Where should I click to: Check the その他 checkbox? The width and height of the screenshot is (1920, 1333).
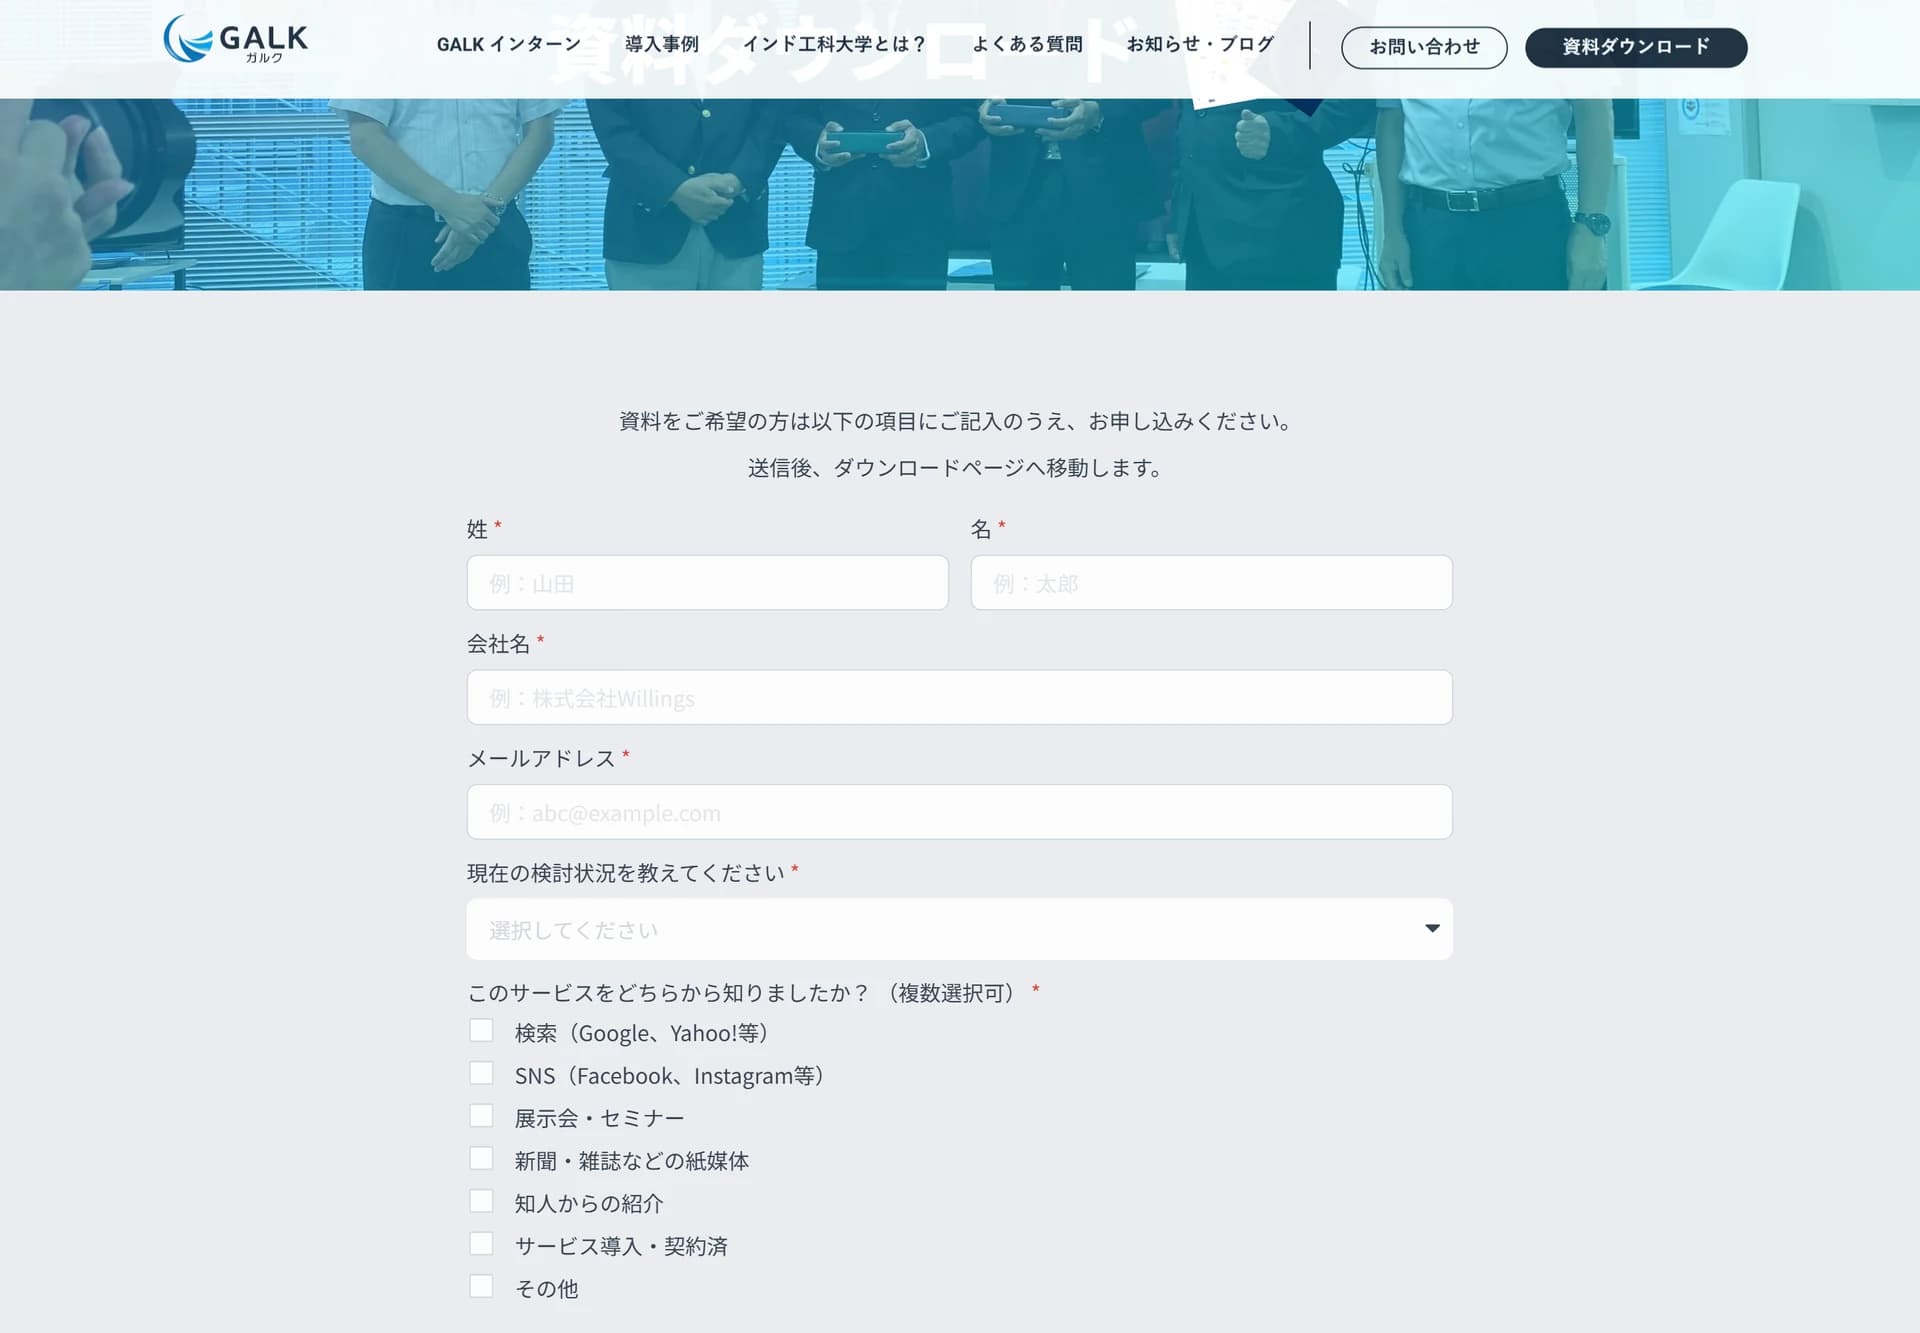point(481,1286)
